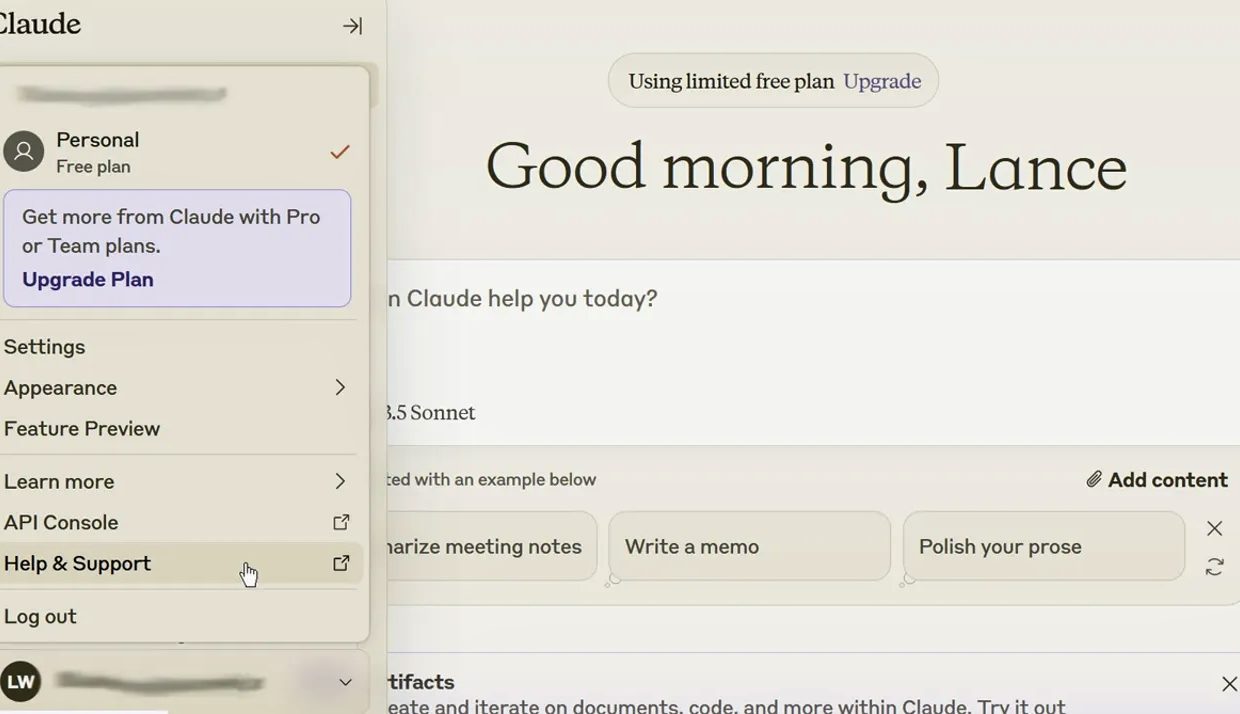Select the Personal Free plan account
The width and height of the screenshot is (1240, 714).
[x=178, y=152]
